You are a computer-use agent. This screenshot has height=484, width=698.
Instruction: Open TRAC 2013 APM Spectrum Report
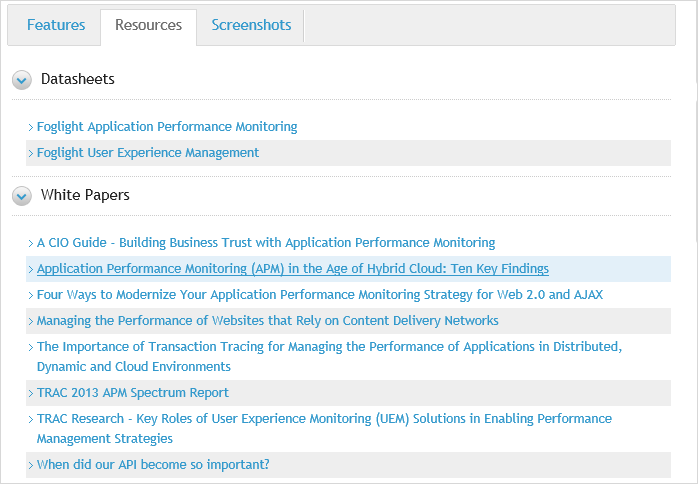(133, 393)
